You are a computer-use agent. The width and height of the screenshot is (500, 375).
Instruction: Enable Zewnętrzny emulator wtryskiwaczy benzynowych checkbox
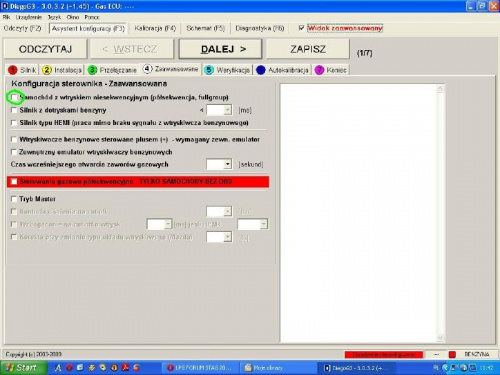coord(14,152)
